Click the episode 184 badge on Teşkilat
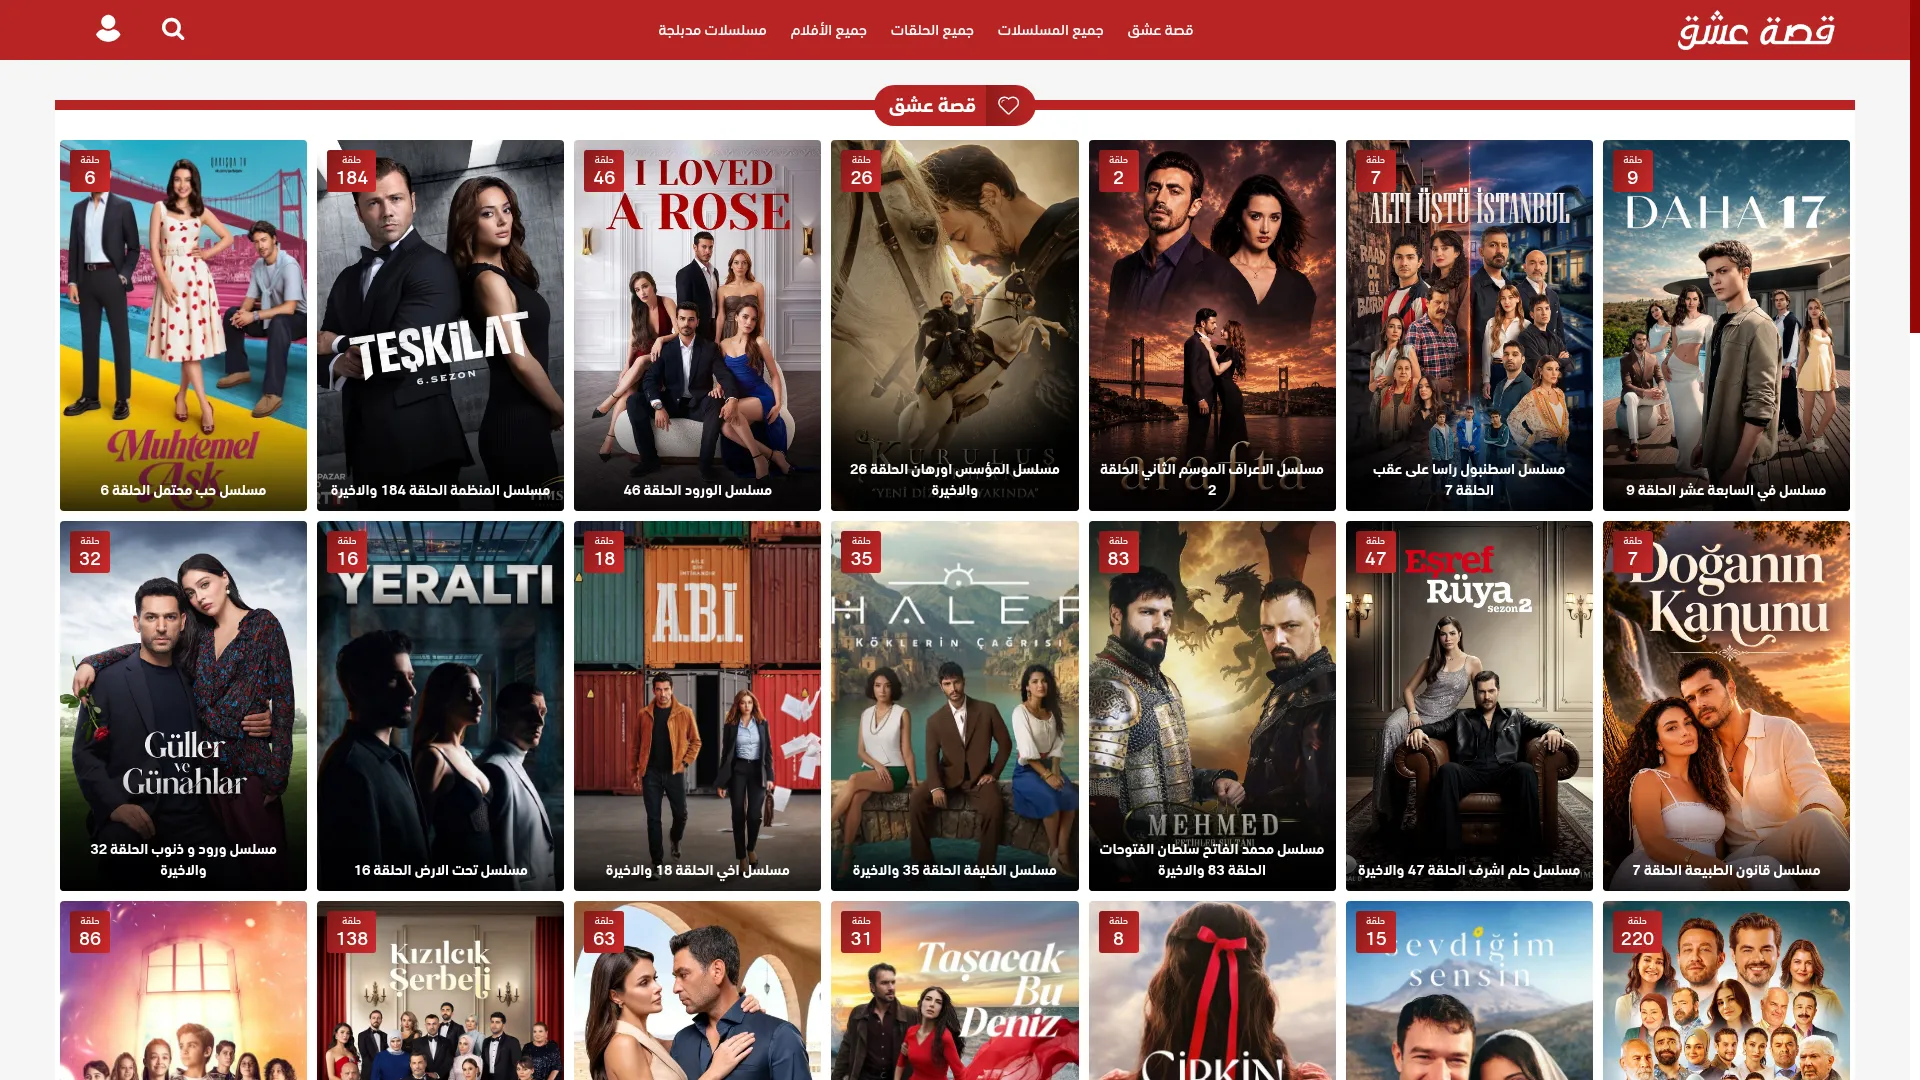 [x=351, y=171]
